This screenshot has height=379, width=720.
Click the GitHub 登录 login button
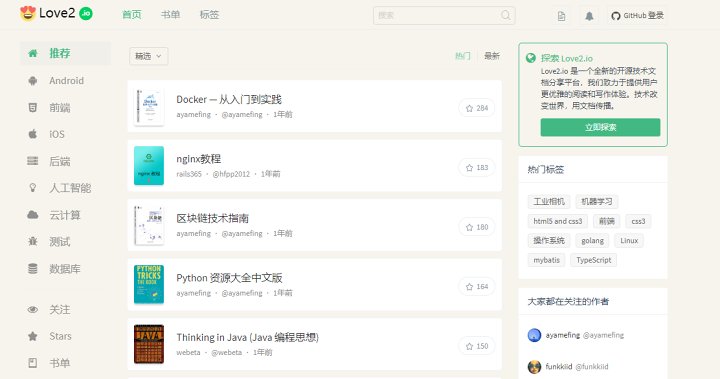637,16
